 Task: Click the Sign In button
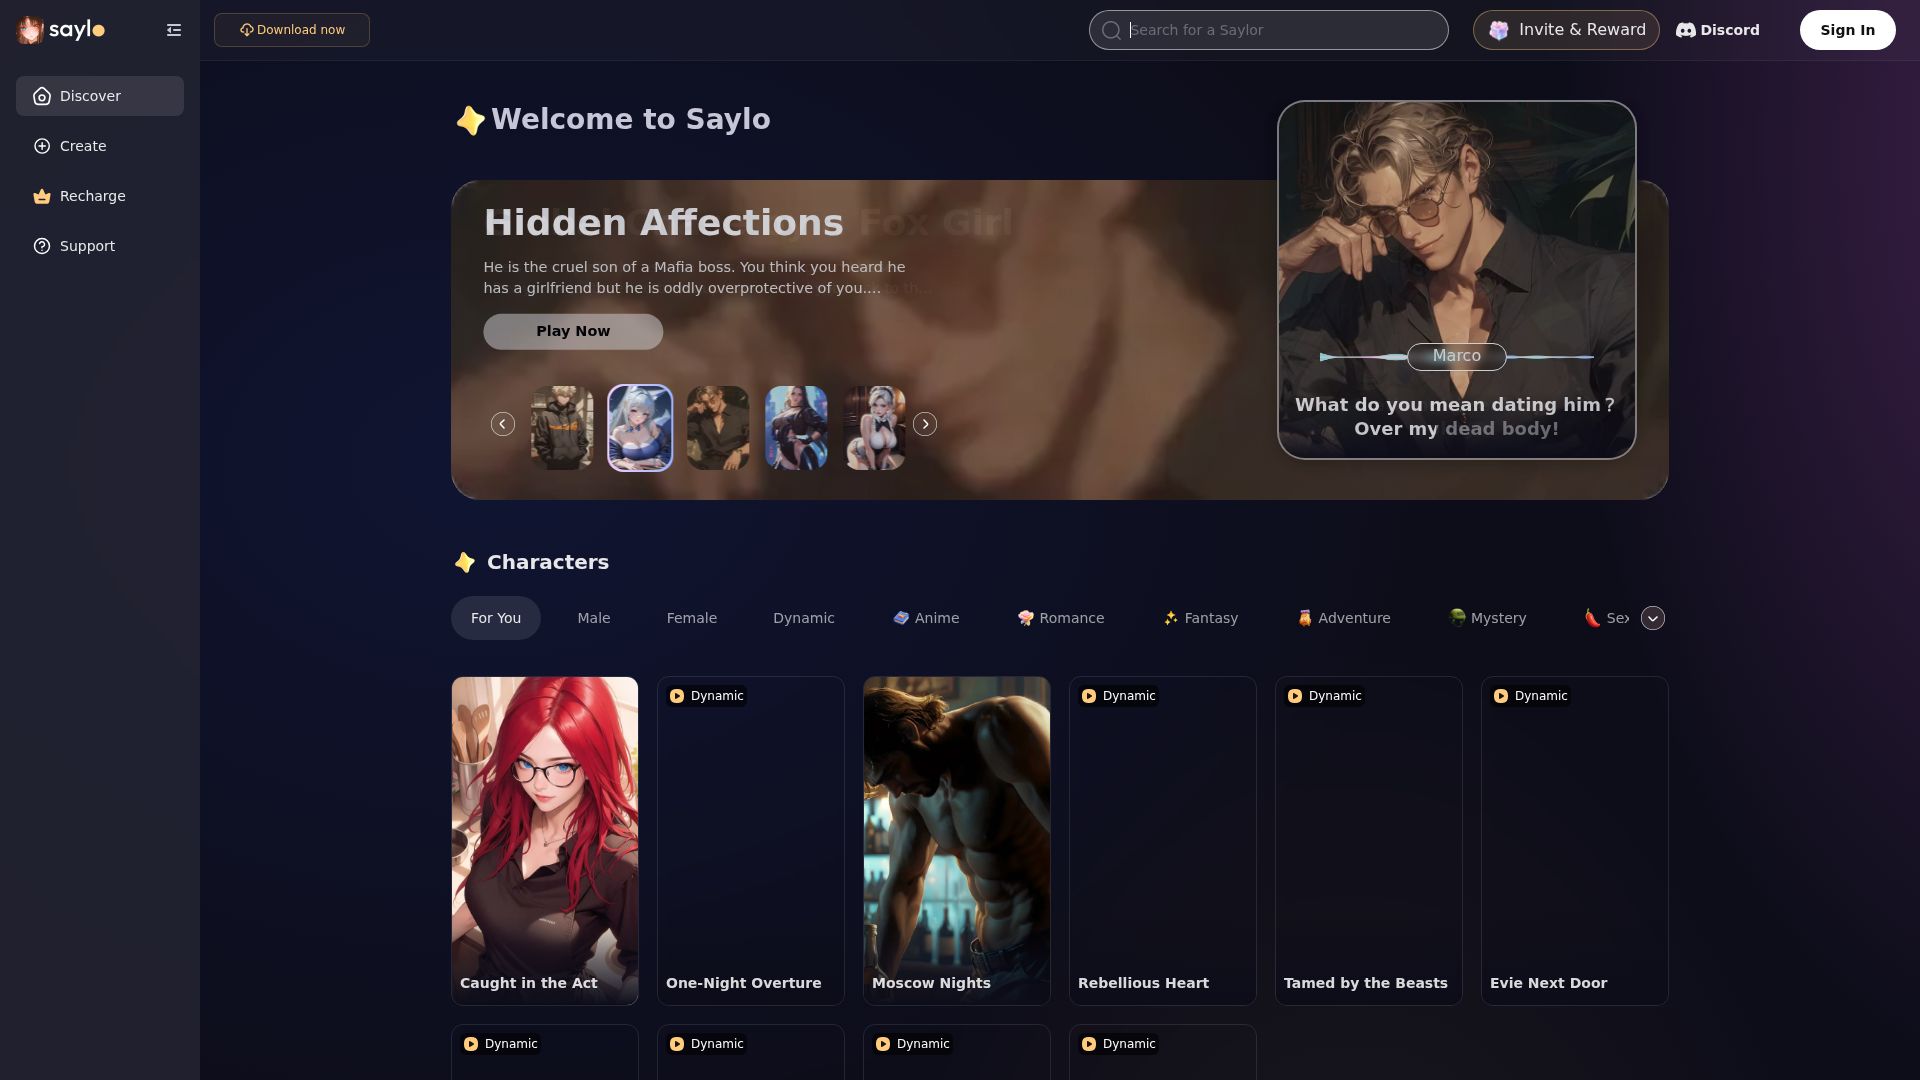(x=1847, y=30)
